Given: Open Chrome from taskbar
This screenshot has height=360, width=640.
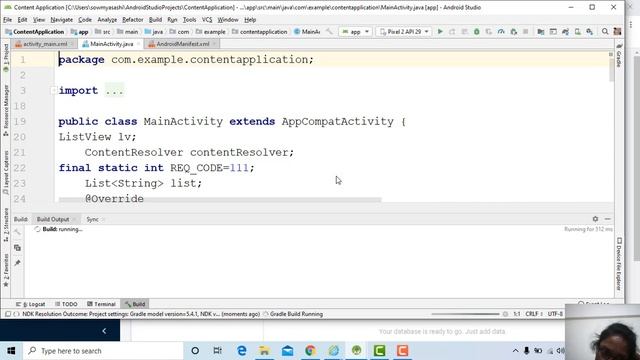Looking at the screenshot, I should click(x=310, y=351).
